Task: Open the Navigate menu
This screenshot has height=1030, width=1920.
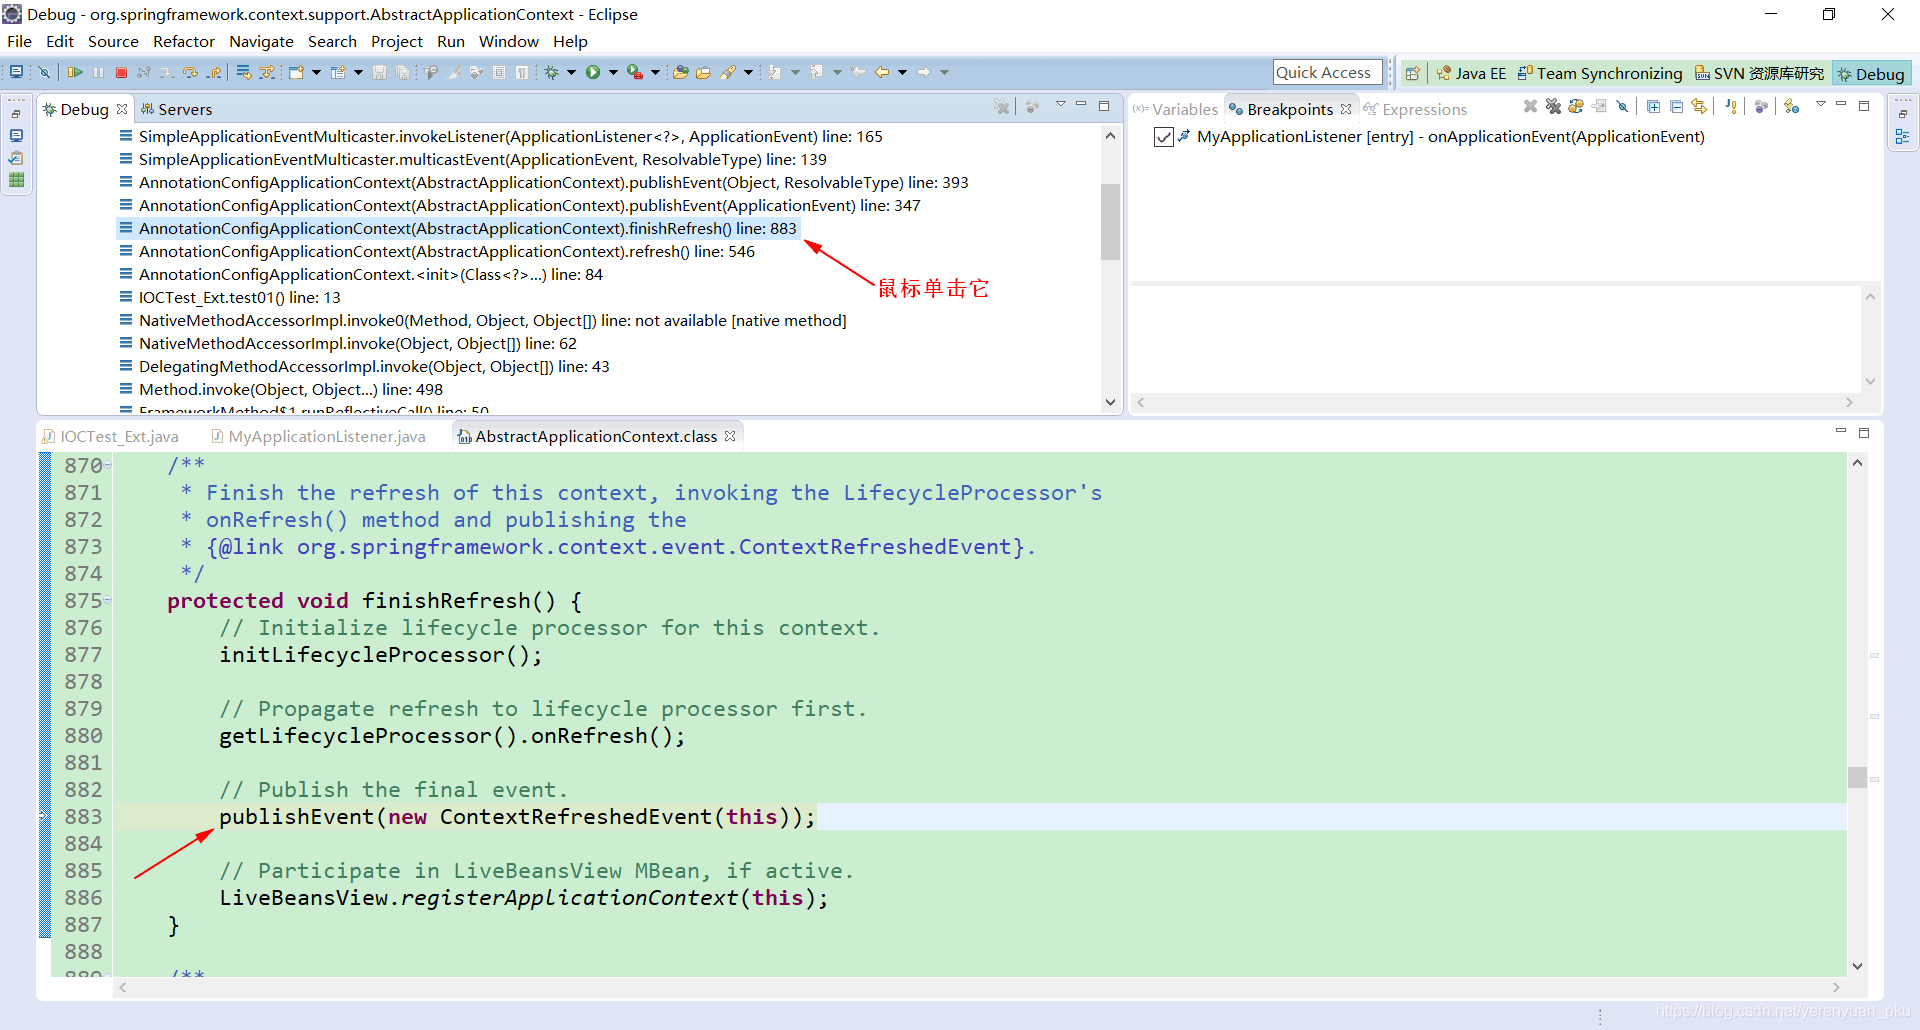Action: (x=261, y=41)
